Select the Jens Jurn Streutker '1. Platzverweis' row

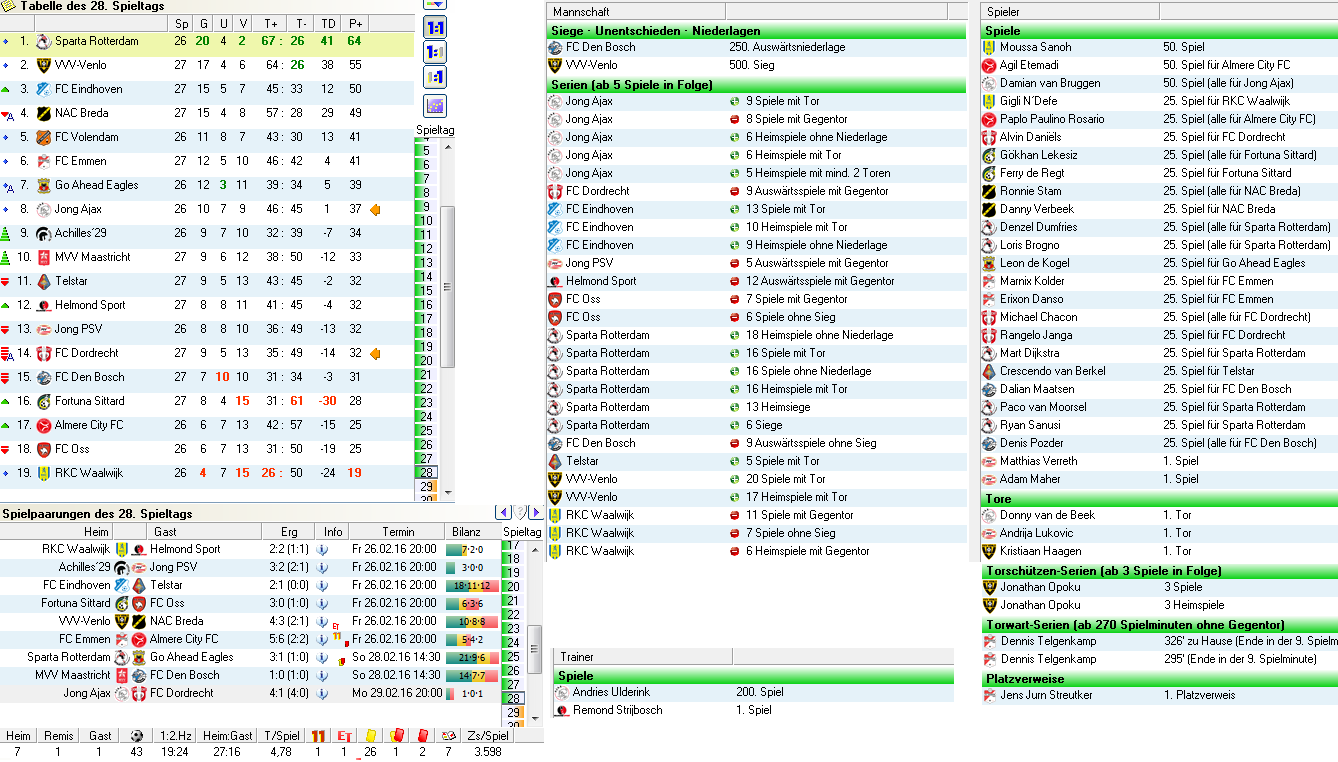point(1159,695)
